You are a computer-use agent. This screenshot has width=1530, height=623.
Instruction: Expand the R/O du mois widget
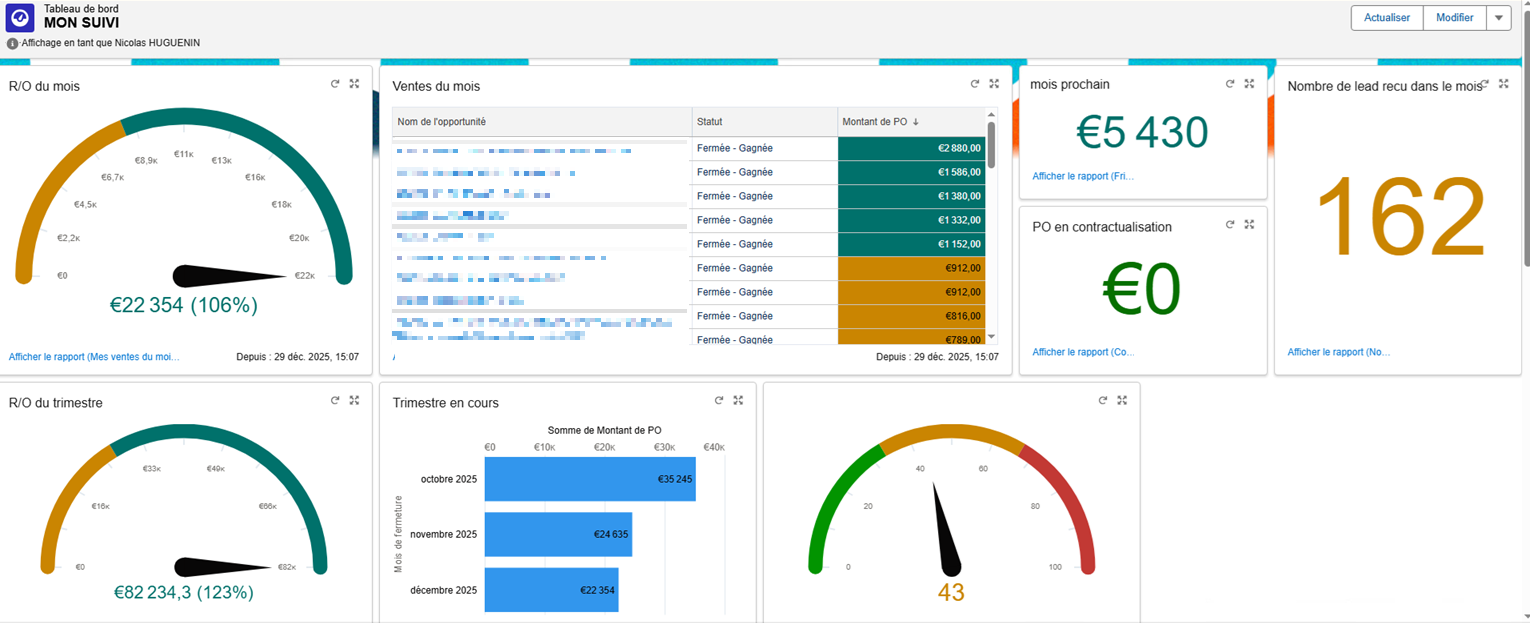click(354, 84)
